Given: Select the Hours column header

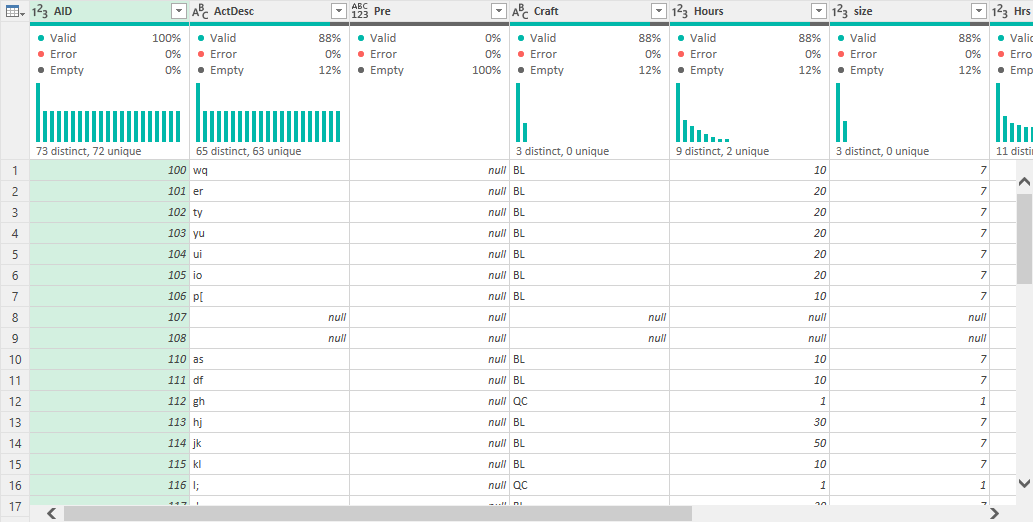Looking at the screenshot, I should tap(740, 11).
